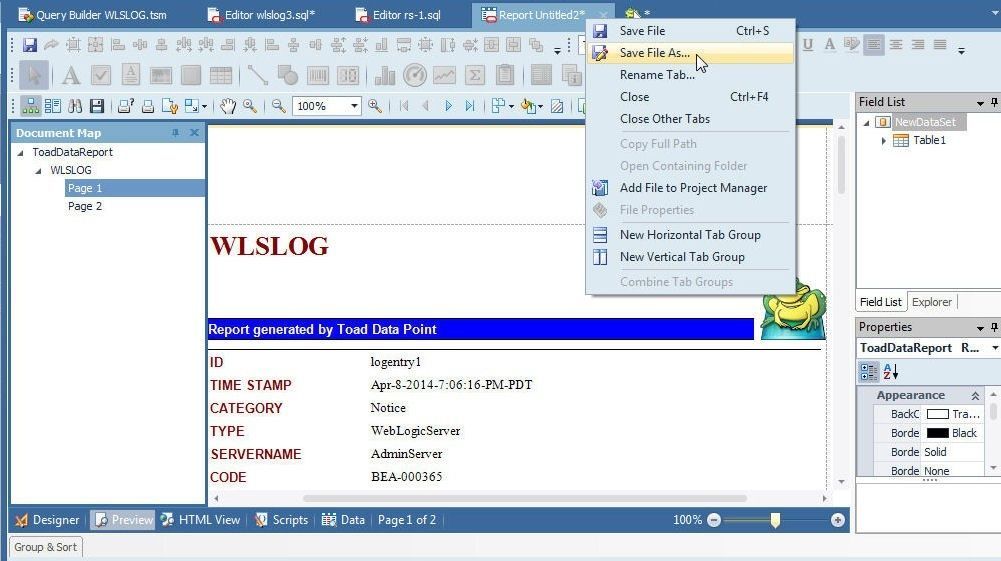Close the Document Map panel
Viewport: 1001px width, 561px height.
tap(194, 133)
